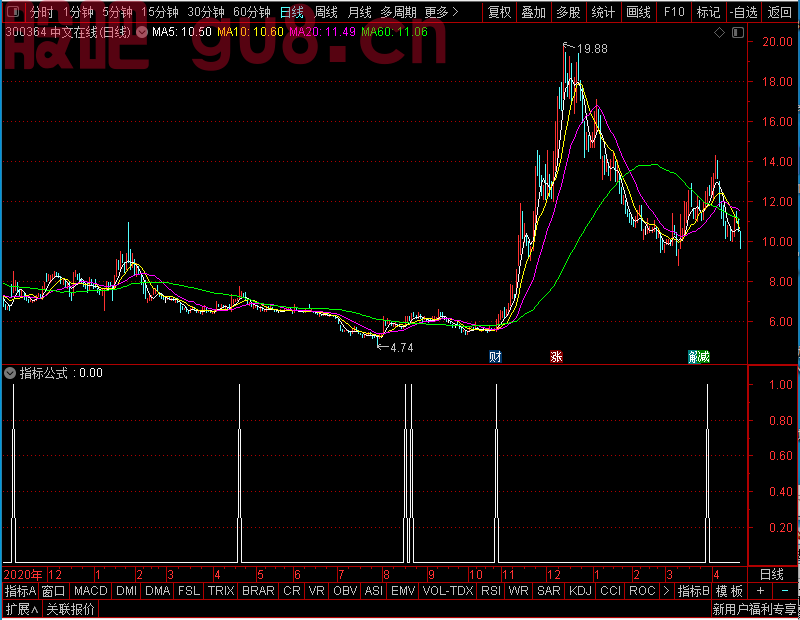The width and height of the screenshot is (800, 620).
Task: Click the window layout icon beside 分时
Action: (13, 11)
